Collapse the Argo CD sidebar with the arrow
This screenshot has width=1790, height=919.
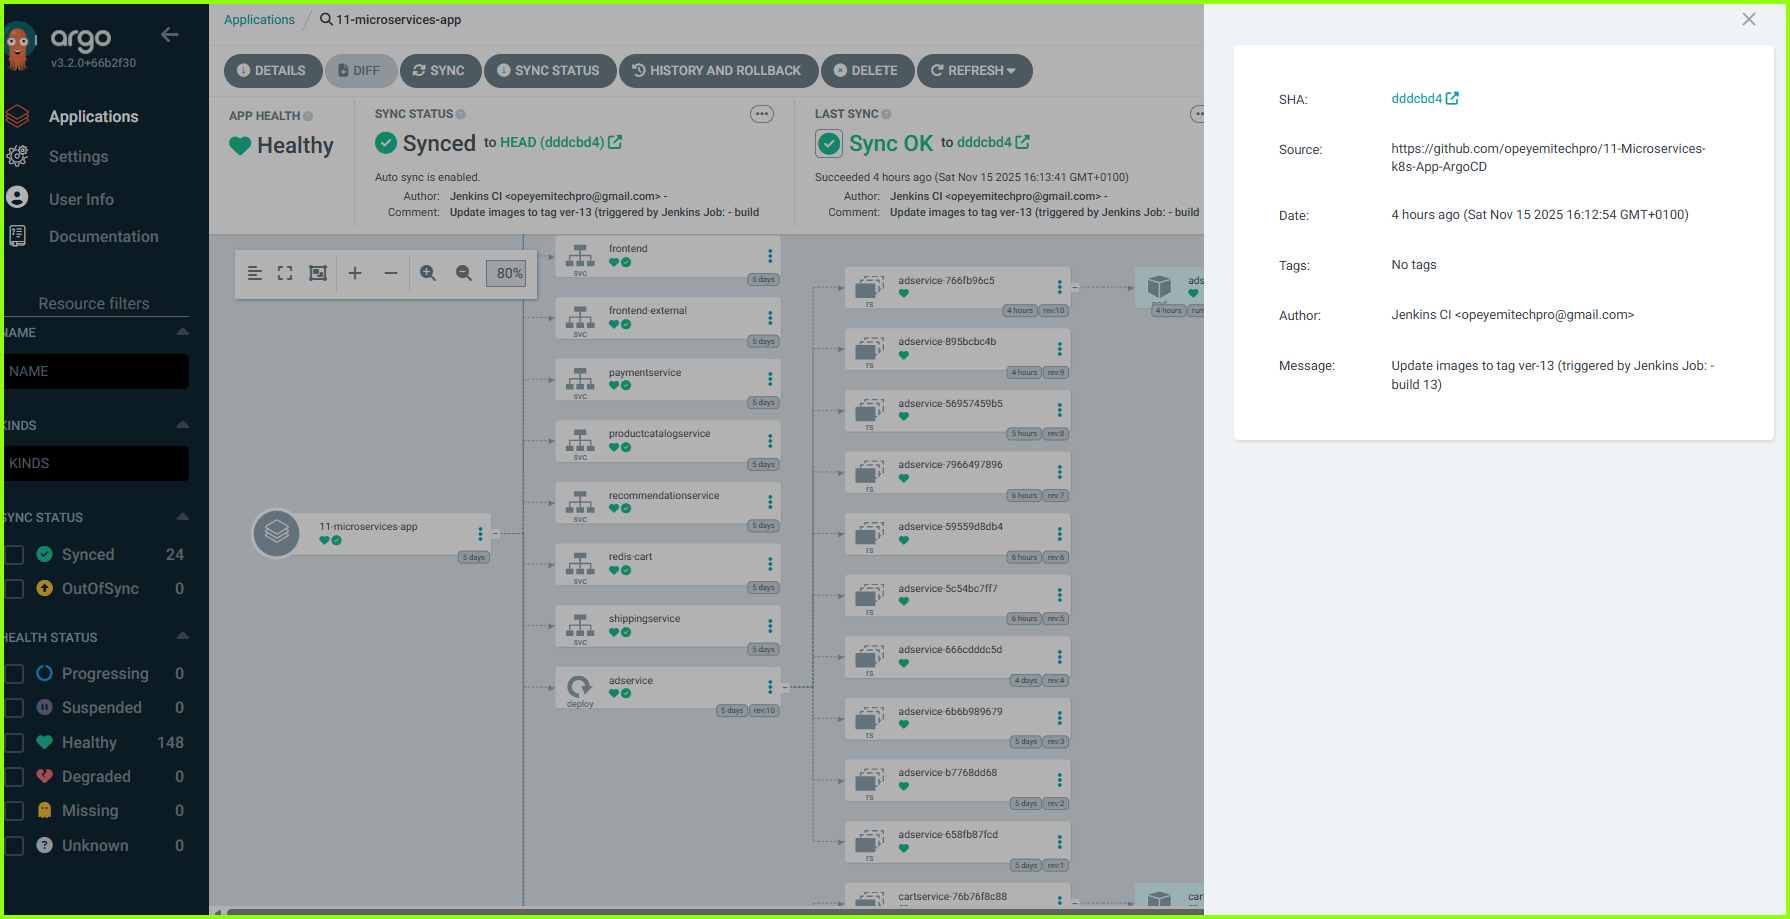tap(170, 34)
